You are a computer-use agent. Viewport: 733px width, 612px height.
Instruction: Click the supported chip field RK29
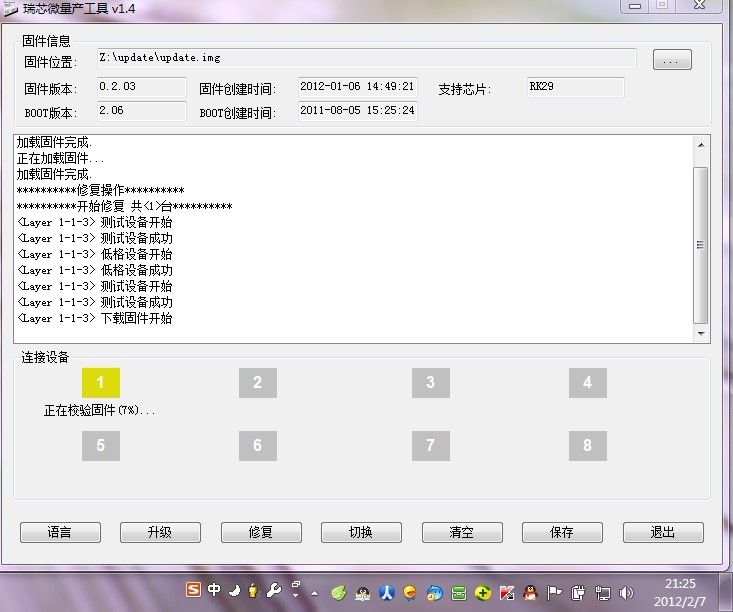pos(575,87)
